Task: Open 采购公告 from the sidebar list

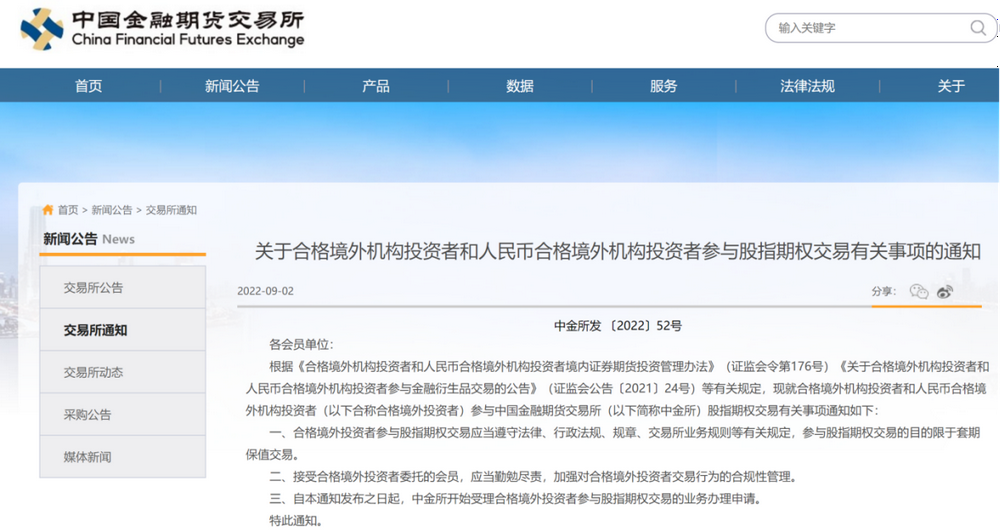Action: [88, 414]
